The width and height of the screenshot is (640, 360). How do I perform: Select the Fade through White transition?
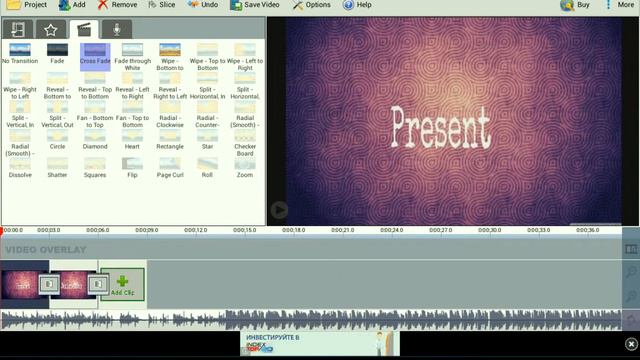click(x=133, y=57)
